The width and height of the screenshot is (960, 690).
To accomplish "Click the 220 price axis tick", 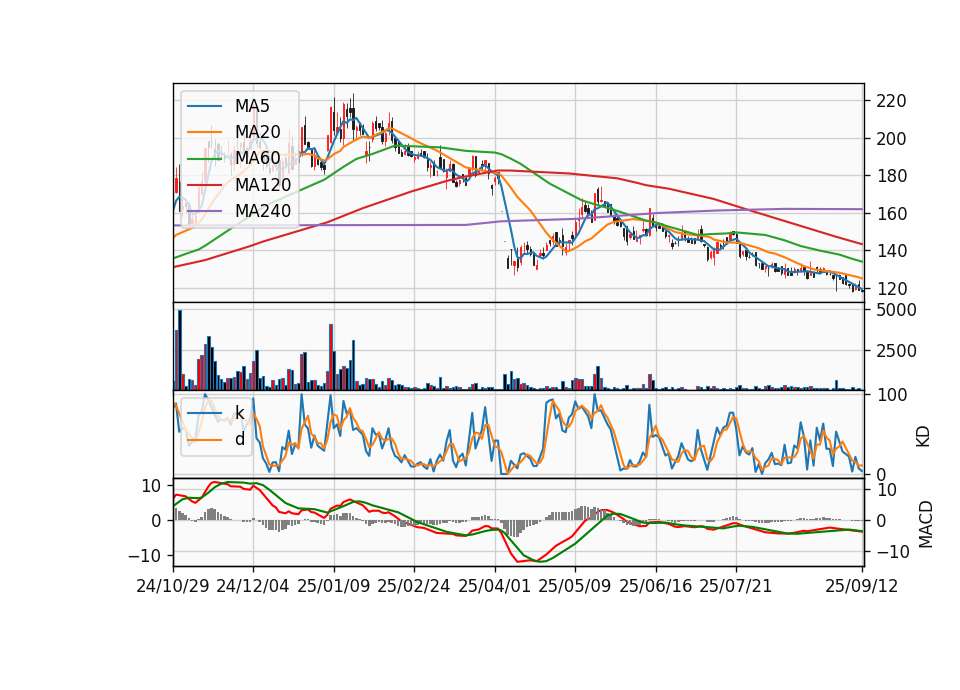I will (891, 101).
